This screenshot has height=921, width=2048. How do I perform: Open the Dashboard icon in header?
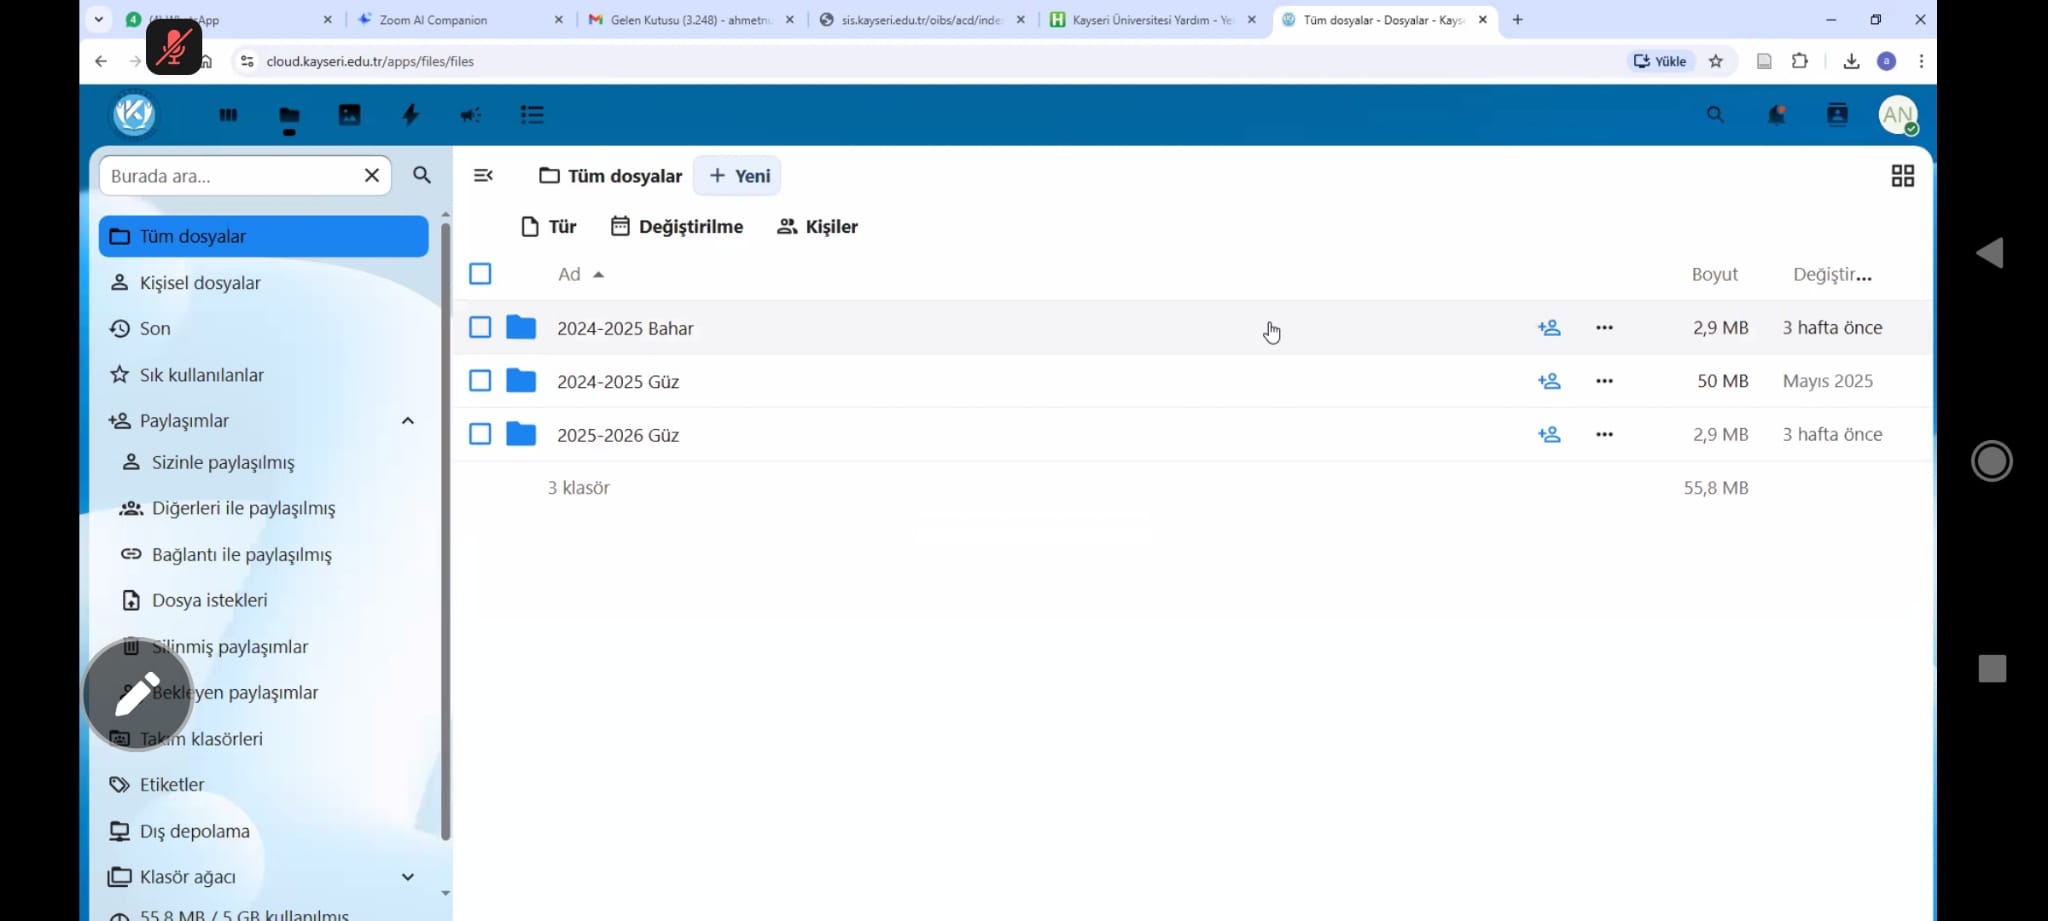tap(228, 115)
